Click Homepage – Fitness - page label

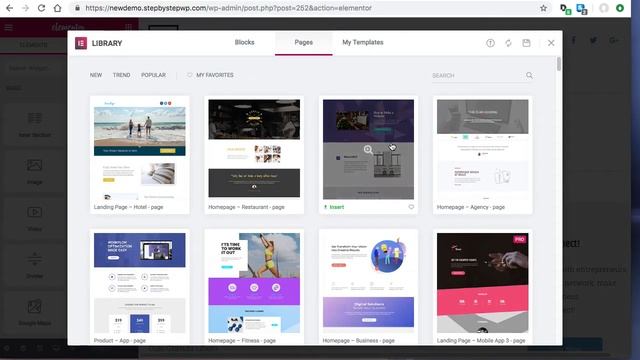point(242,340)
